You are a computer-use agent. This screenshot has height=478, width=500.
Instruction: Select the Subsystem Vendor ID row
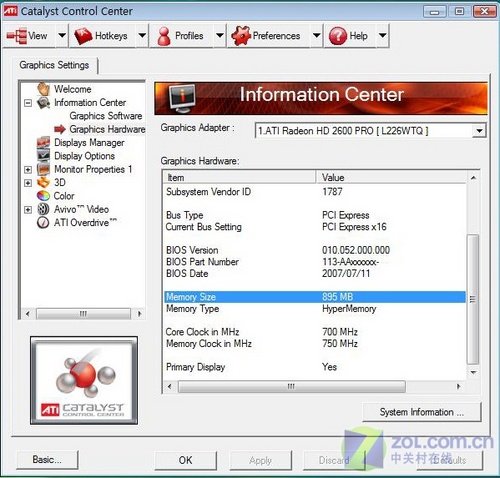(315, 192)
